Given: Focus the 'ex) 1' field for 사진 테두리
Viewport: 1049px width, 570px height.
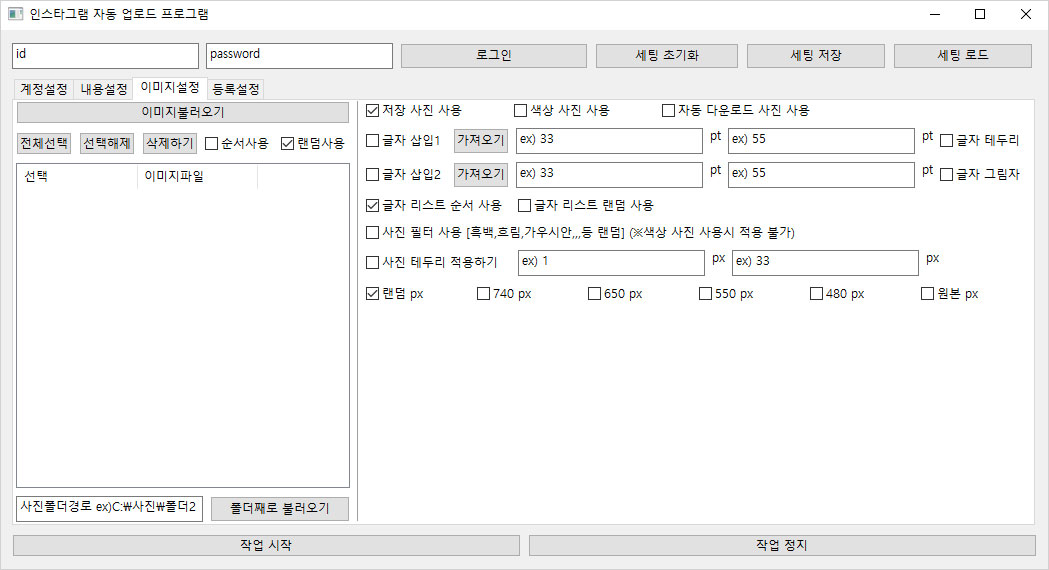Looking at the screenshot, I should pyautogui.click(x=611, y=263).
